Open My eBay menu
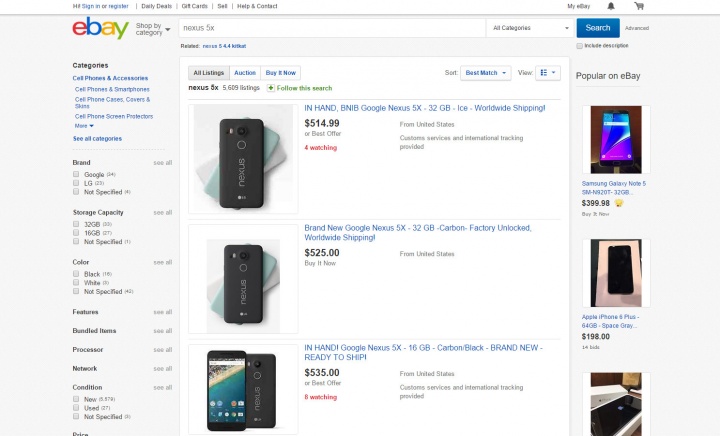 579,6
